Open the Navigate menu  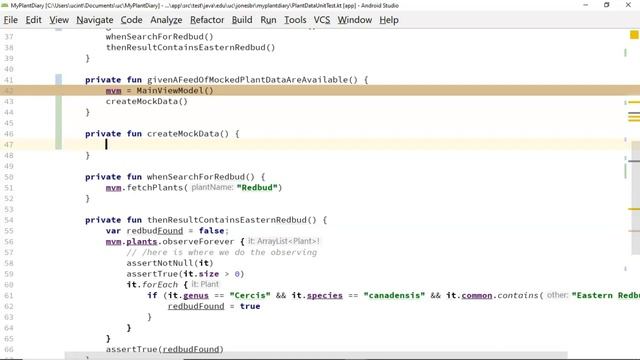point(95,20)
